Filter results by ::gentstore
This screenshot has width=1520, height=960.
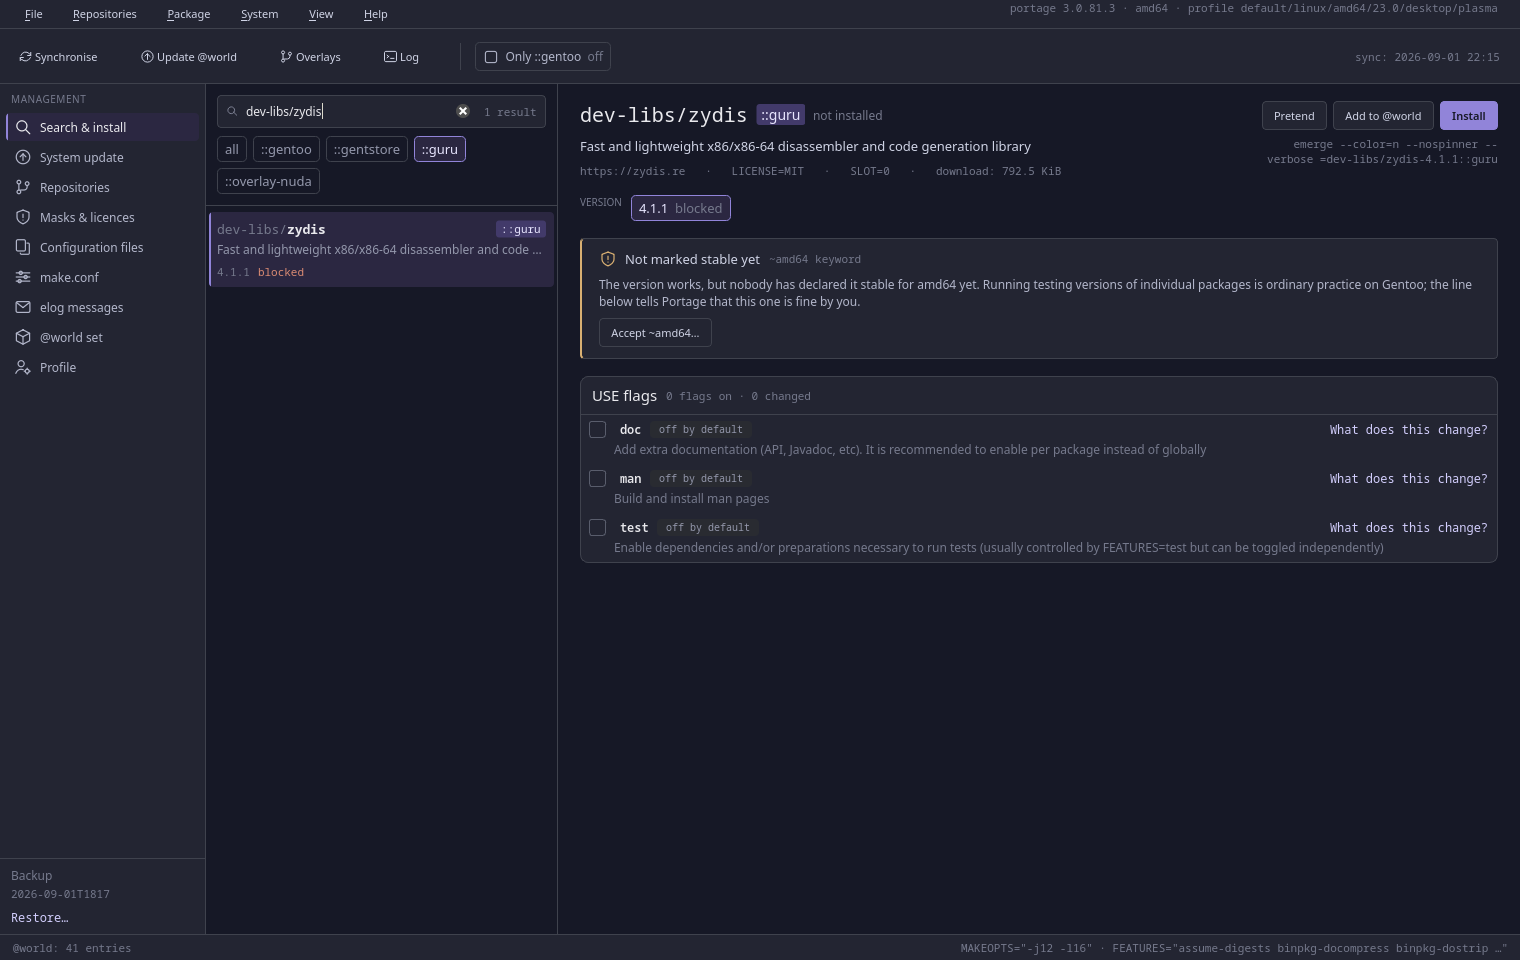point(367,149)
